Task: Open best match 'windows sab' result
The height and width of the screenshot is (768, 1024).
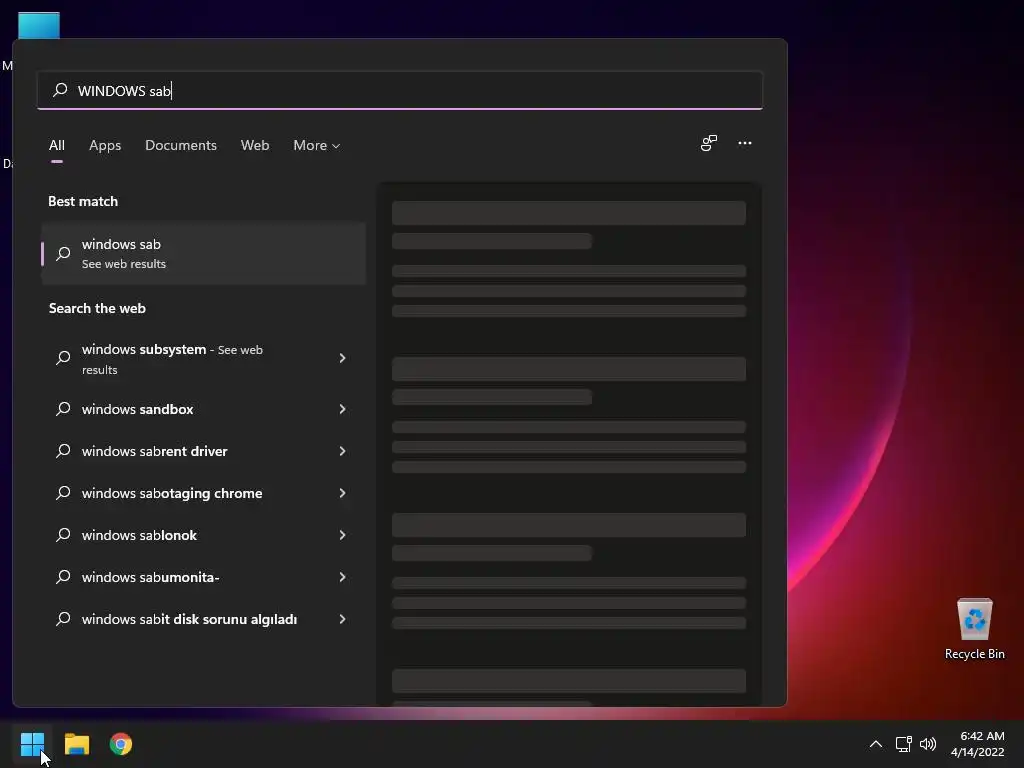Action: (203, 253)
